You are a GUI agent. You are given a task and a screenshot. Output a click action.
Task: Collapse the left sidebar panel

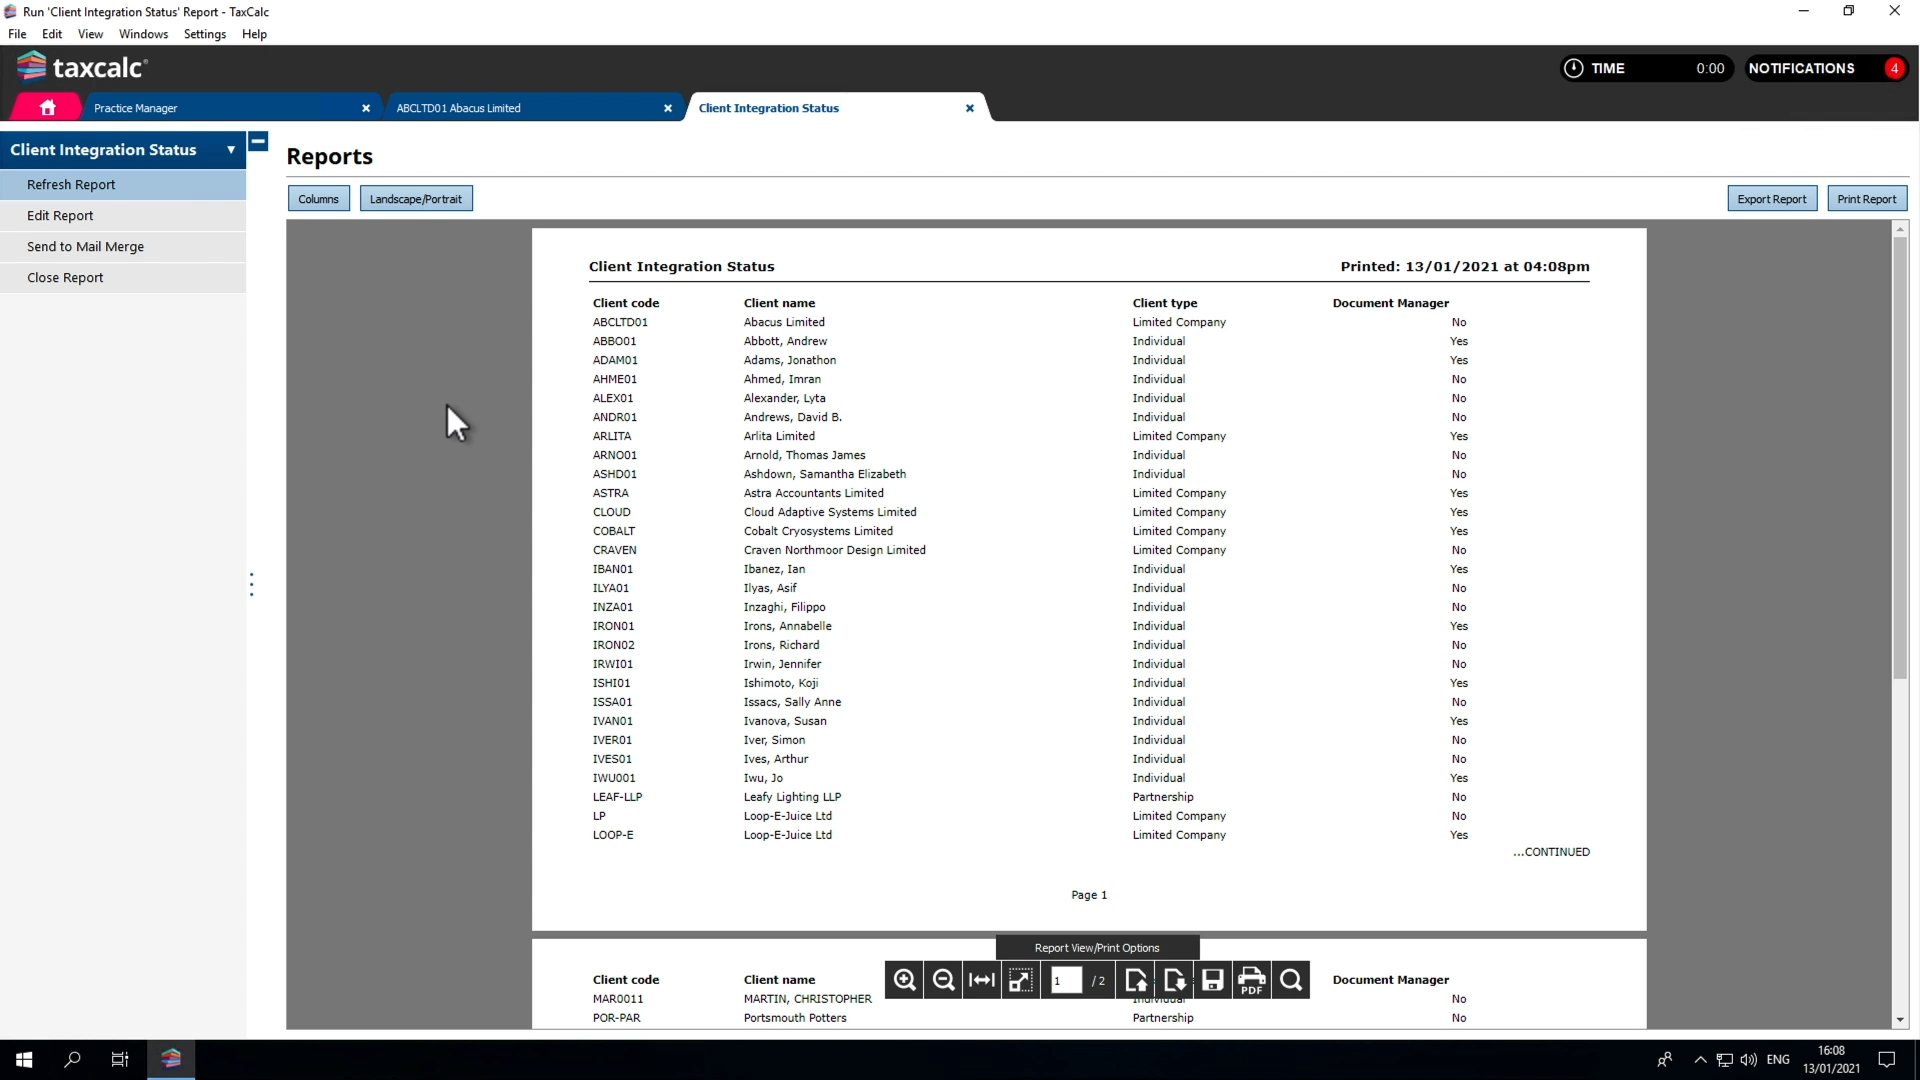258,142
